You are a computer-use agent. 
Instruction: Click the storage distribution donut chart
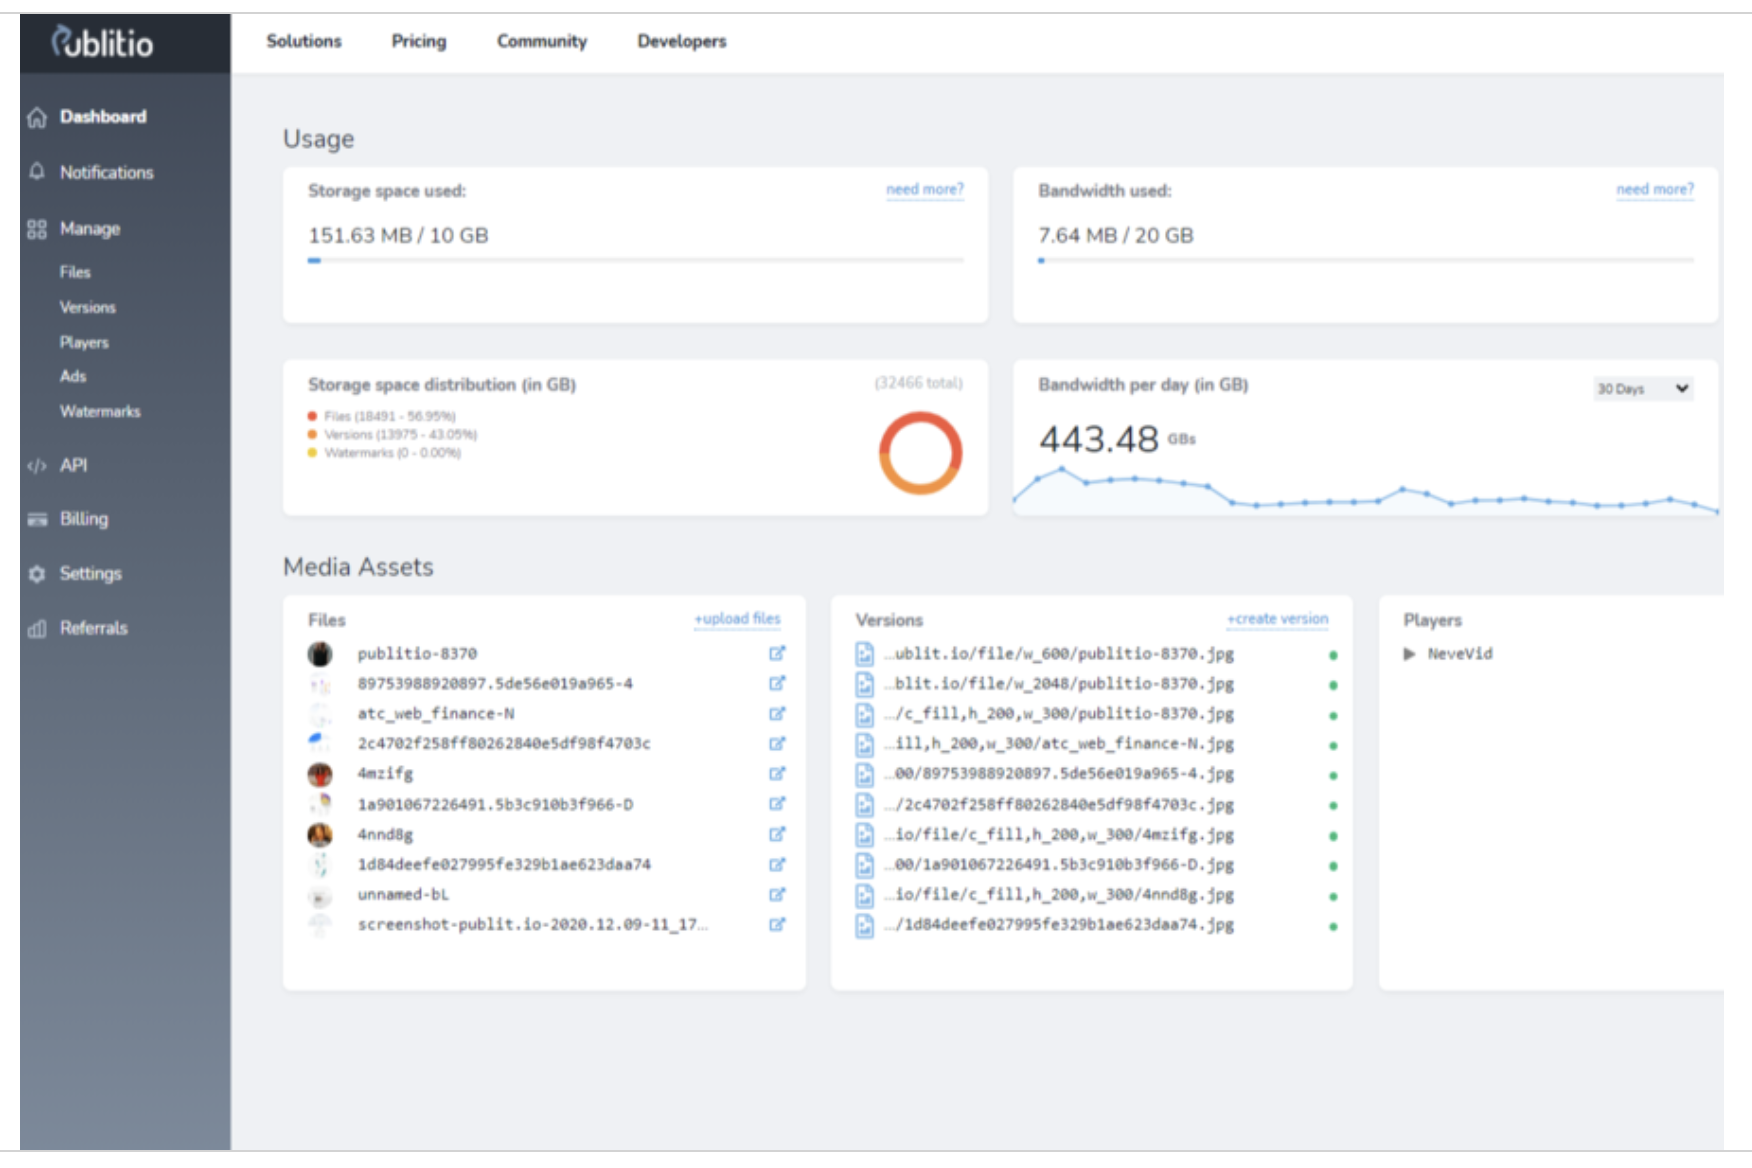point(920,453)
